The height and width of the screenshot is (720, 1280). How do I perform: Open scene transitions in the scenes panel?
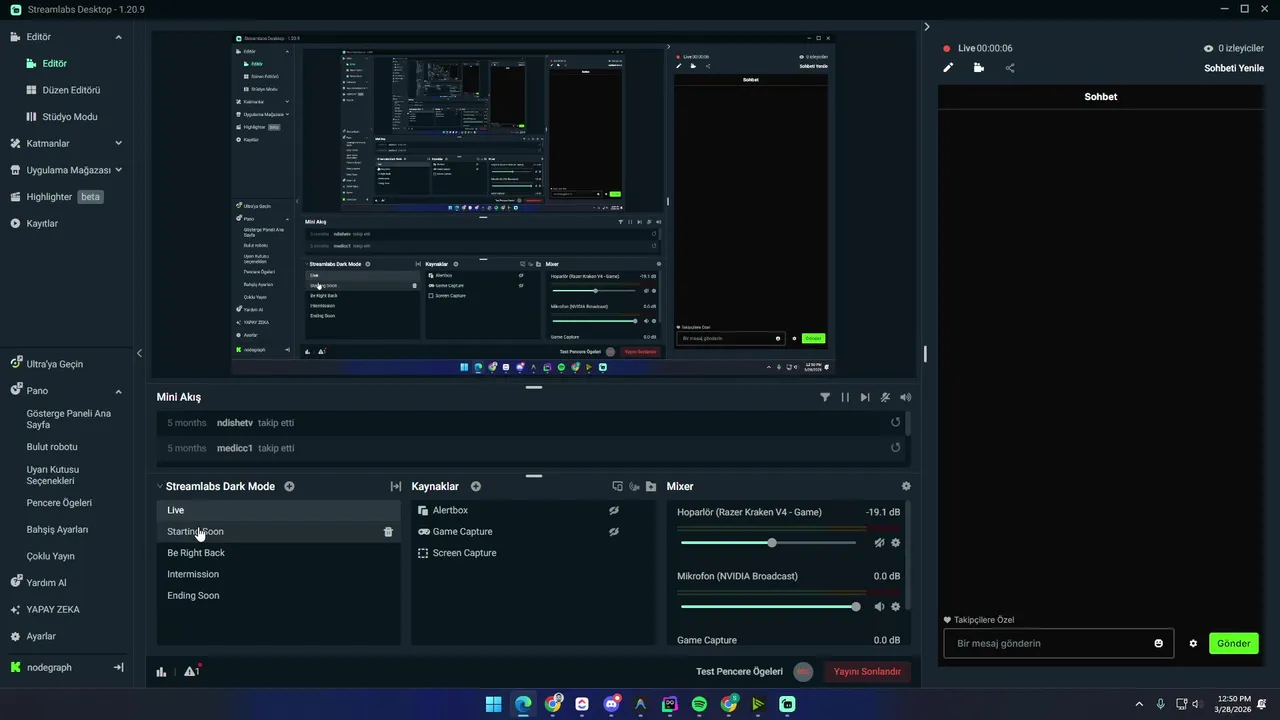pyautogui.click(x=395, y=486)
